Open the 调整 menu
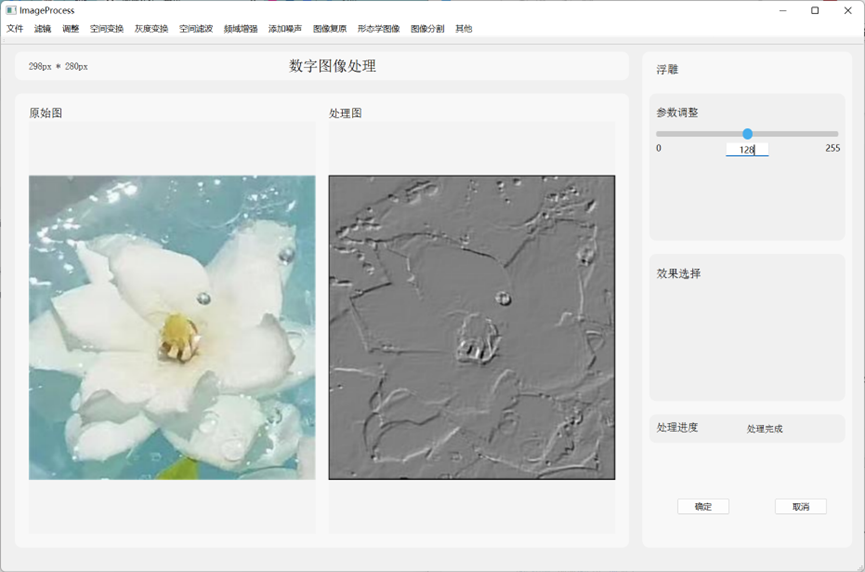865x572 pixels. [71, 29]
